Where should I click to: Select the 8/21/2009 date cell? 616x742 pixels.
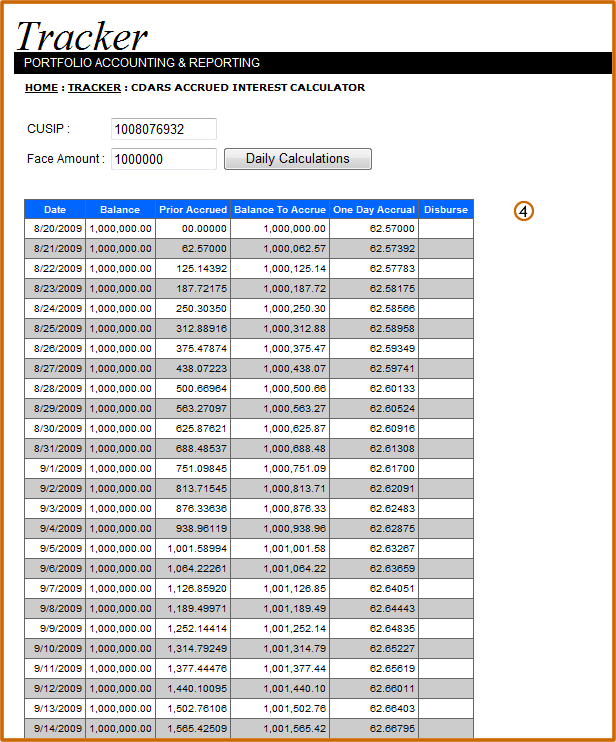tap(55, 248)
